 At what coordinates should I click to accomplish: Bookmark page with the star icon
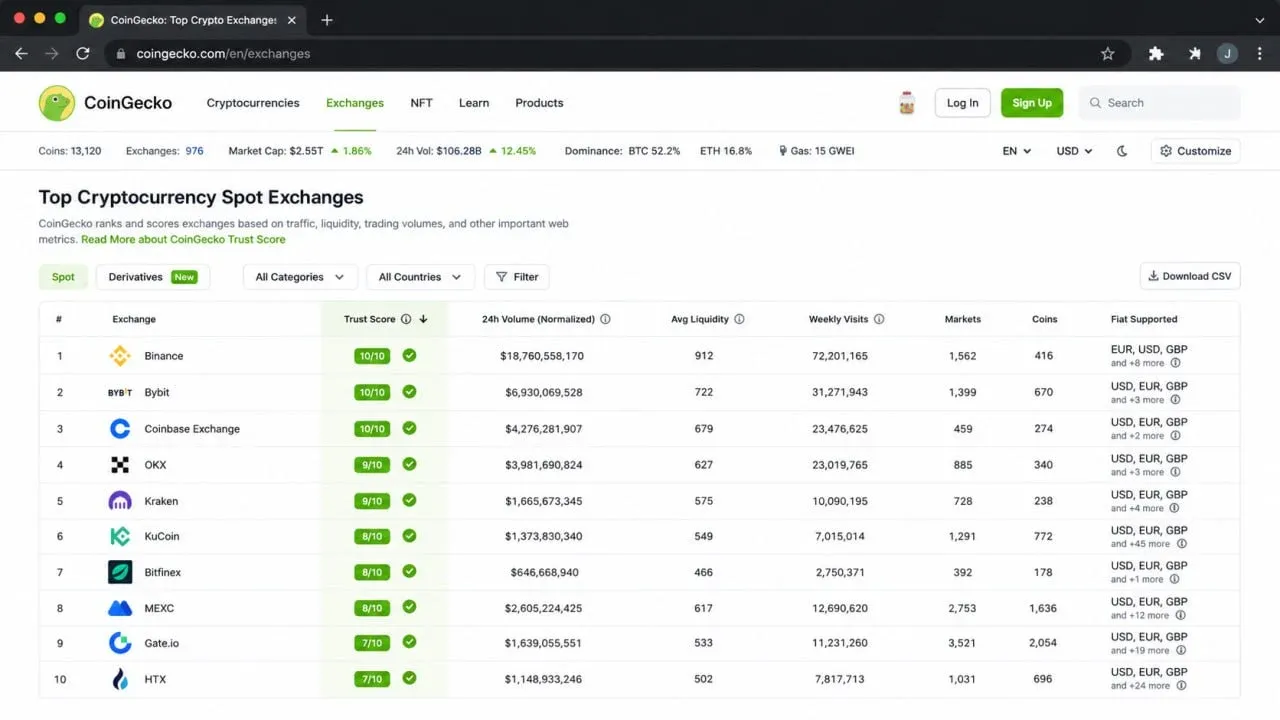coord(1108,54)
